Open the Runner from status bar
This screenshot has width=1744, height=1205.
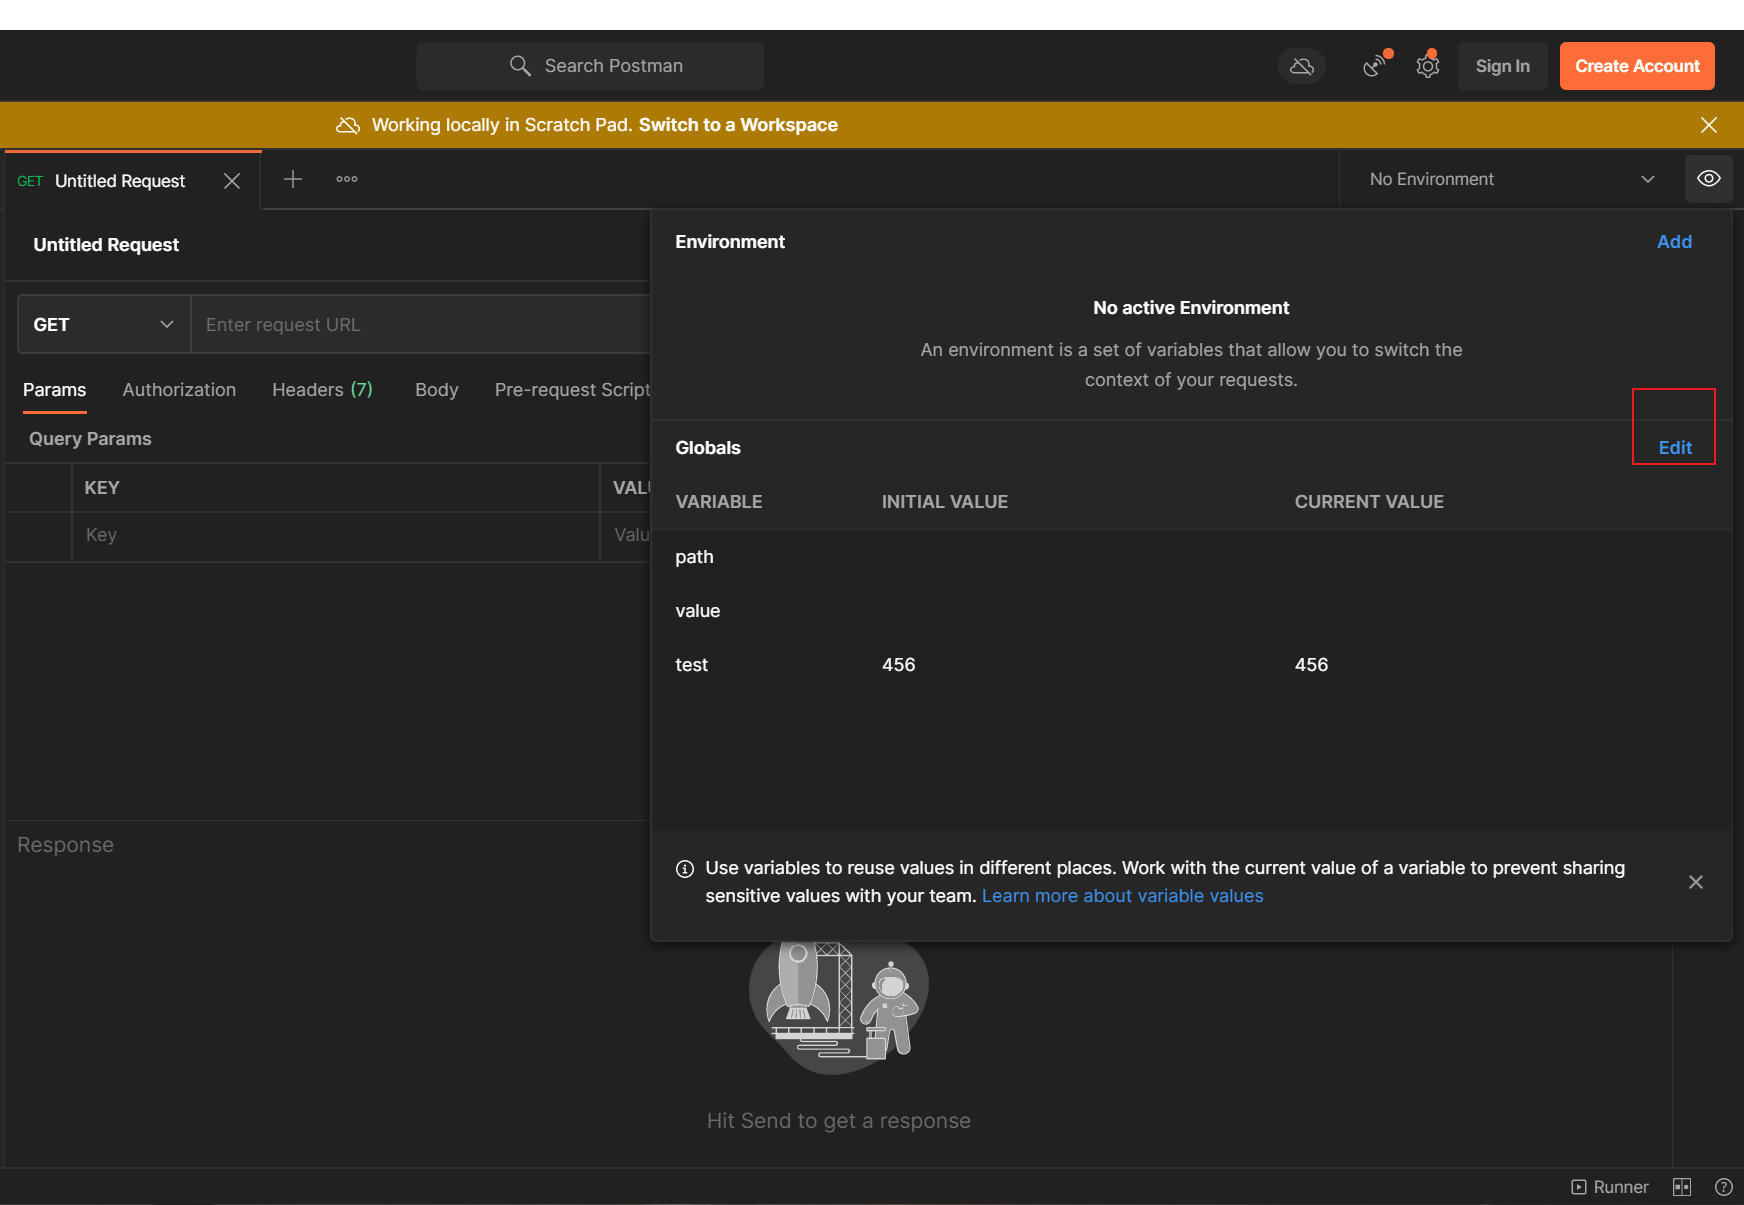1610,1187
